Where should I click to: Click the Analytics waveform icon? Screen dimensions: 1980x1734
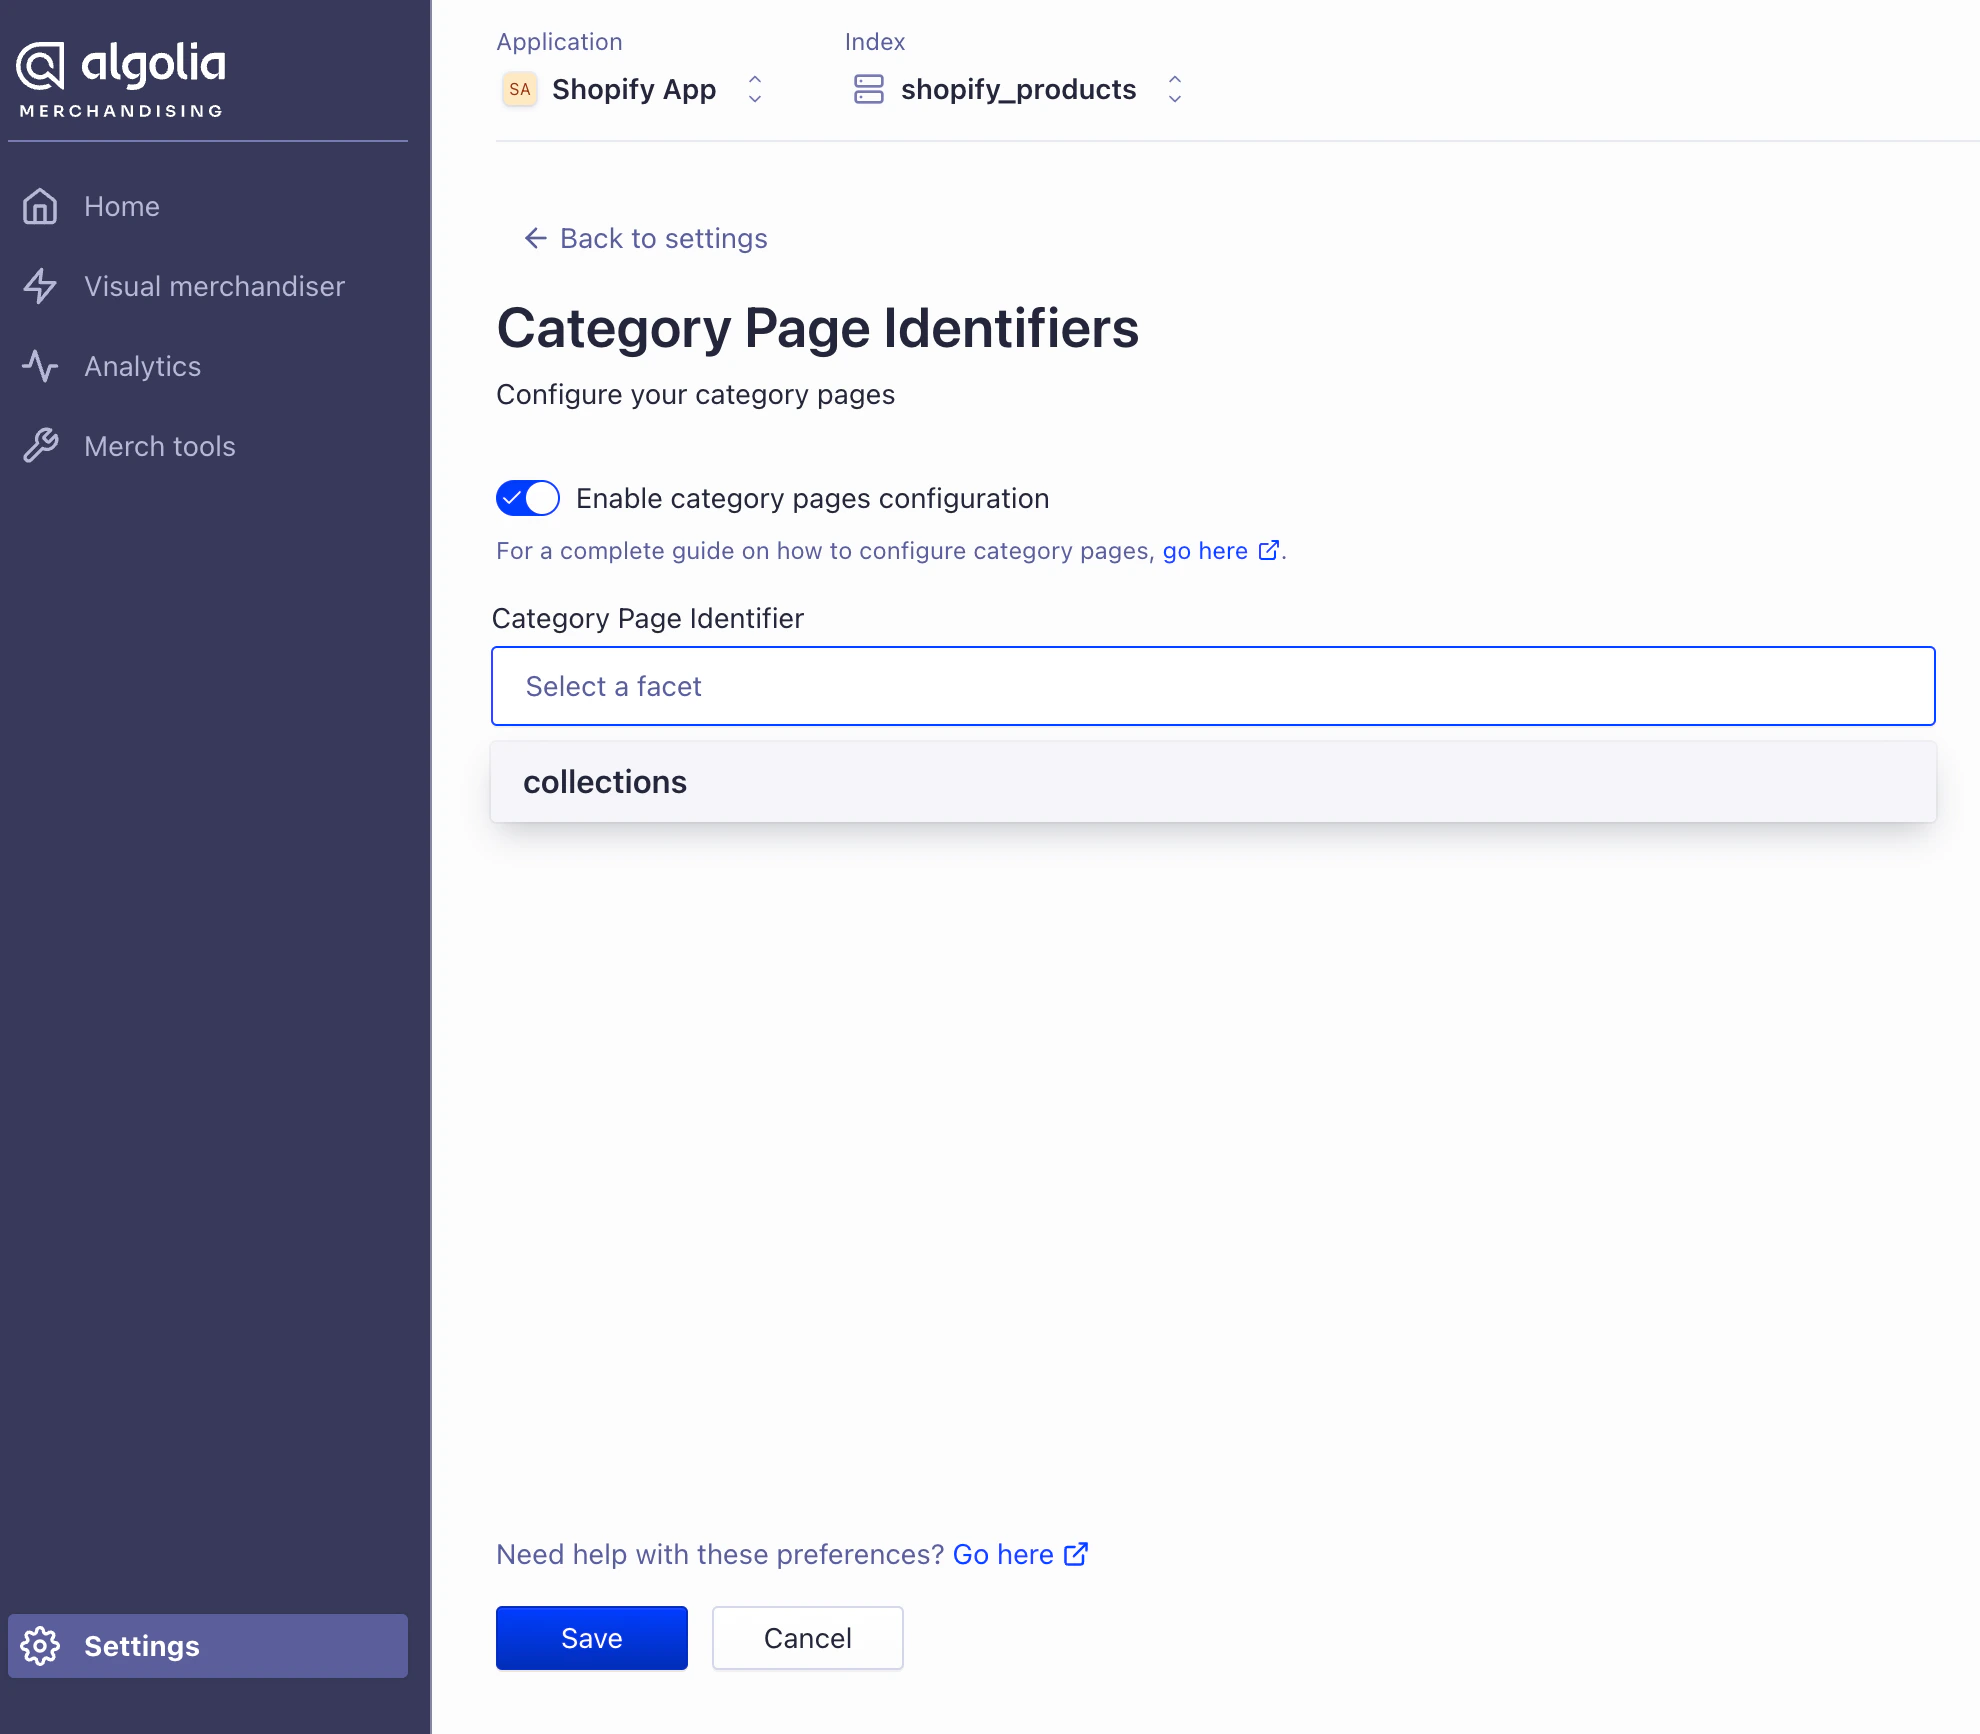coord(40,366)
